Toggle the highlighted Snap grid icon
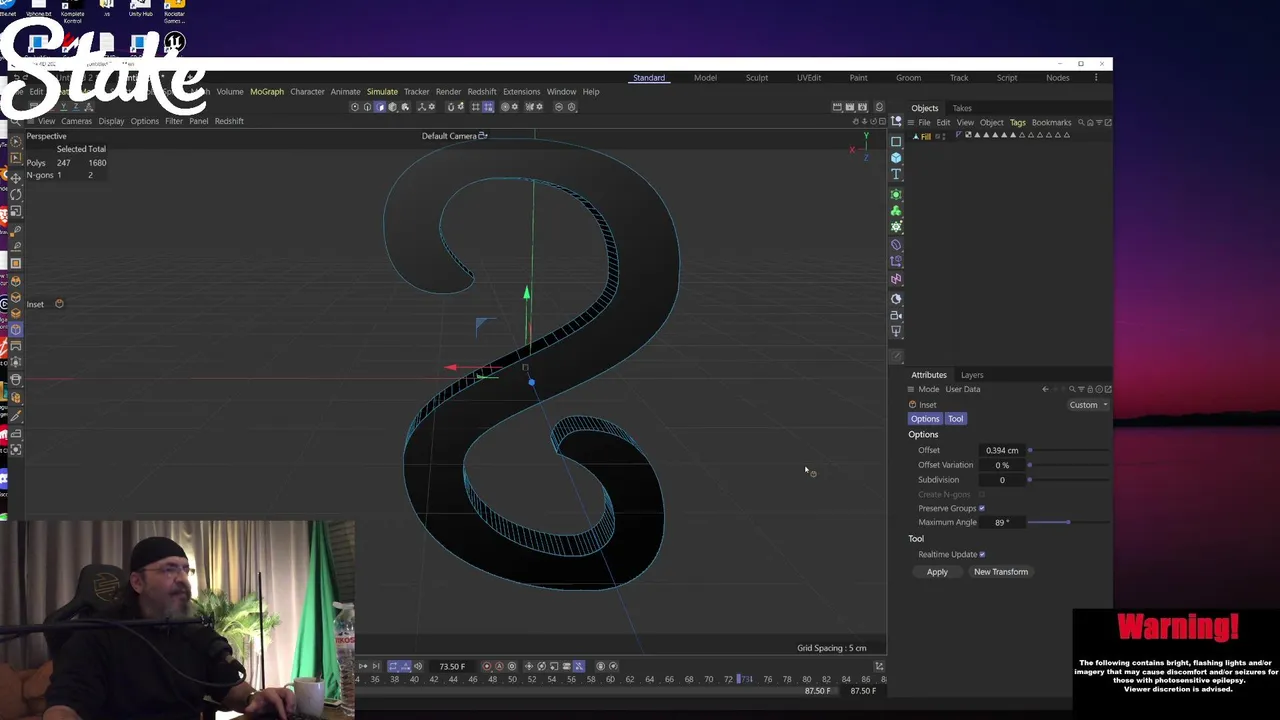Viewport: 1280px width, 720px height. tap(488, 107)
